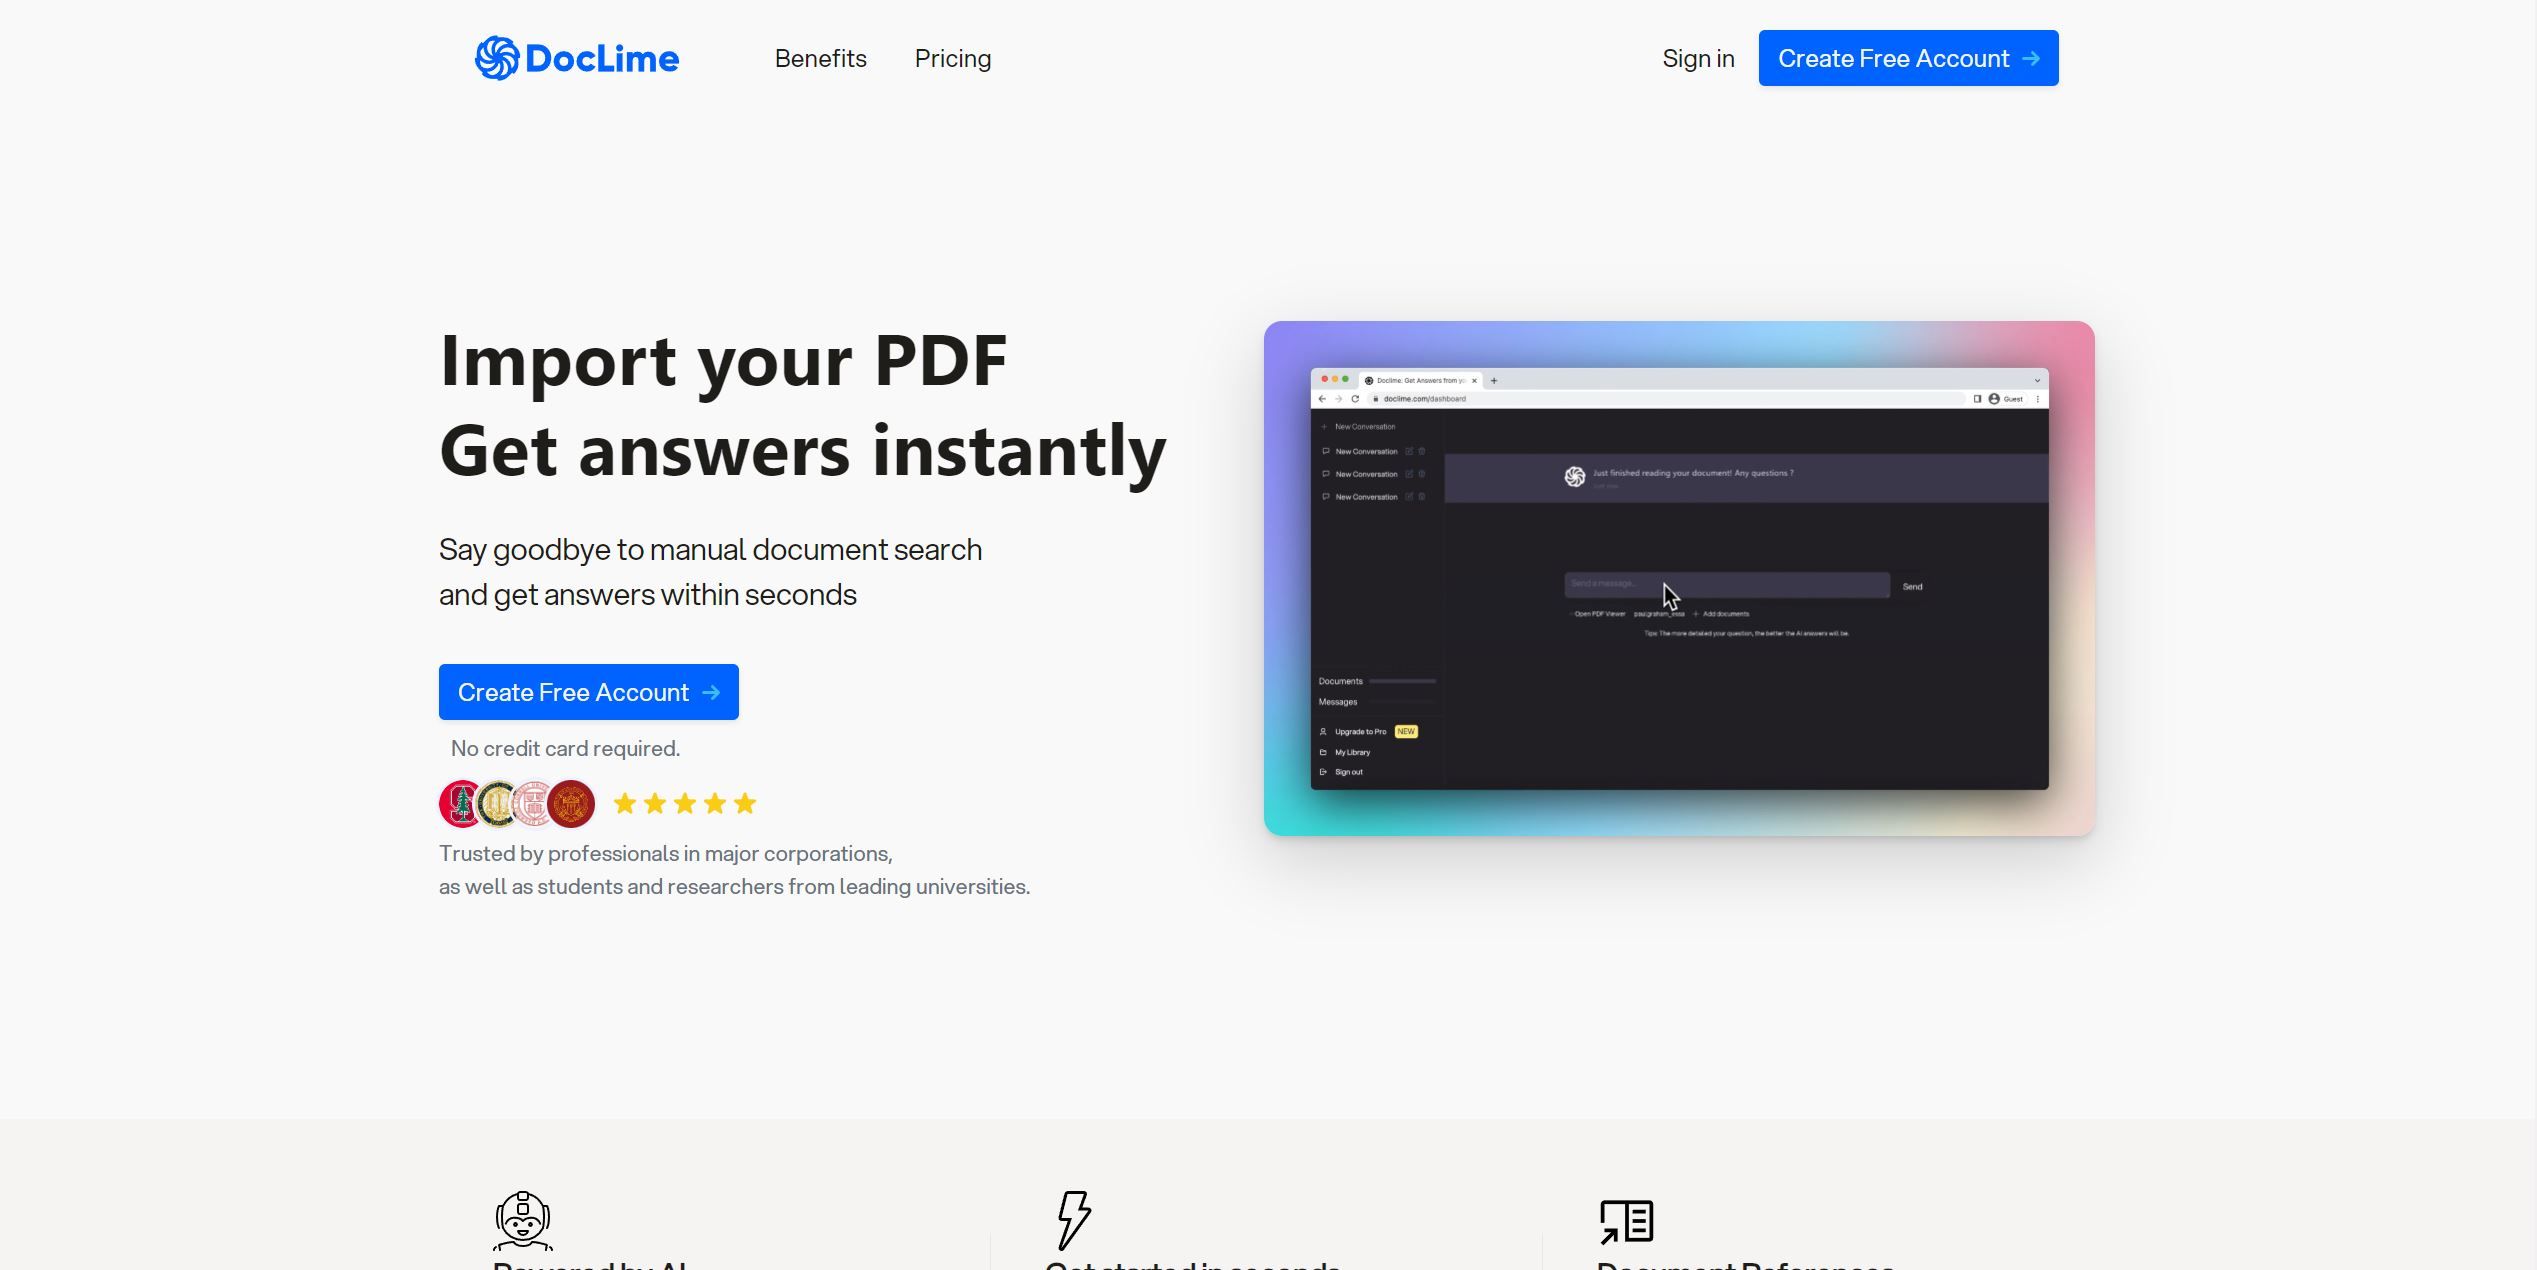Click the Create Free Account button
Image resolution: width=2537 pixels, height=1270 pixels.
(588, 692)
